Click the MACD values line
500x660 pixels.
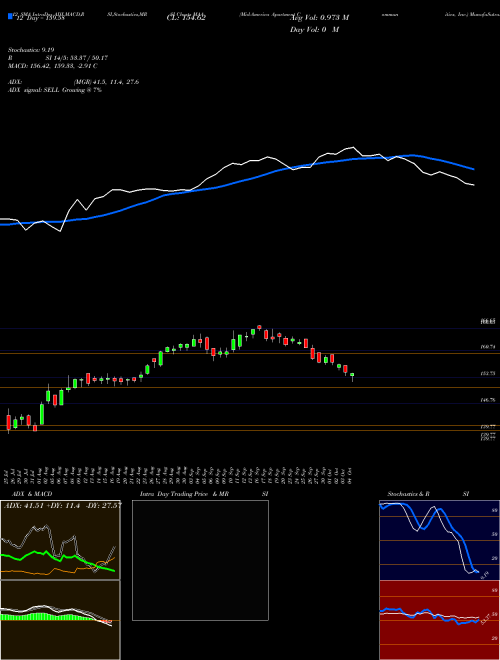(53, 66)
